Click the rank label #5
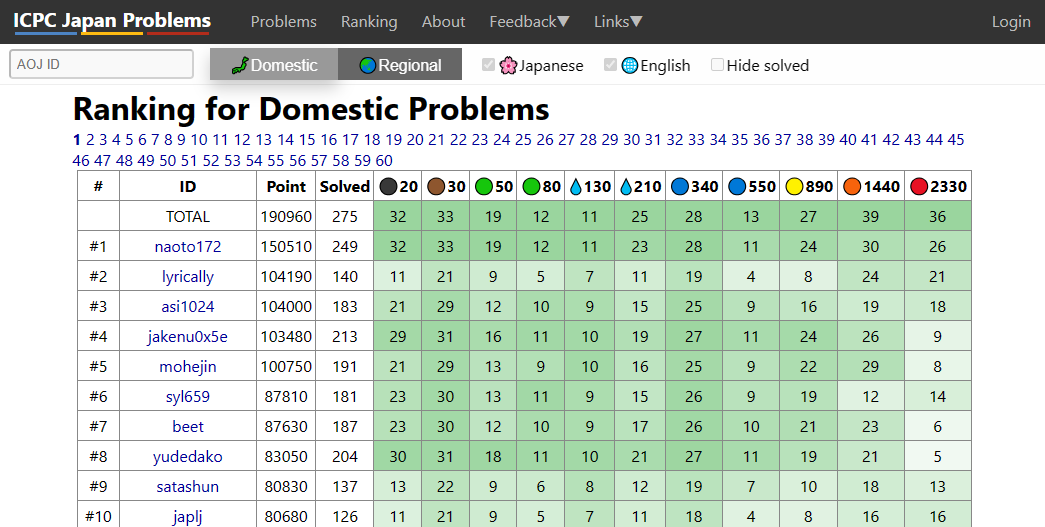Image resolution: width=1045 pixels, height=527 pixels. point(98,366)
